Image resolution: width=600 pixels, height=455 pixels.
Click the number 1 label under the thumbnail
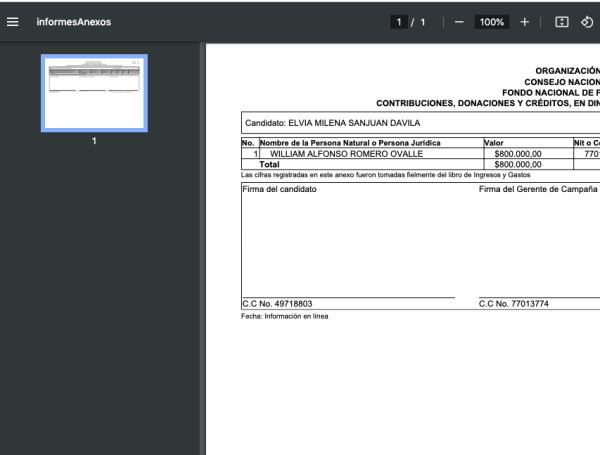click(x=94, y=141)
